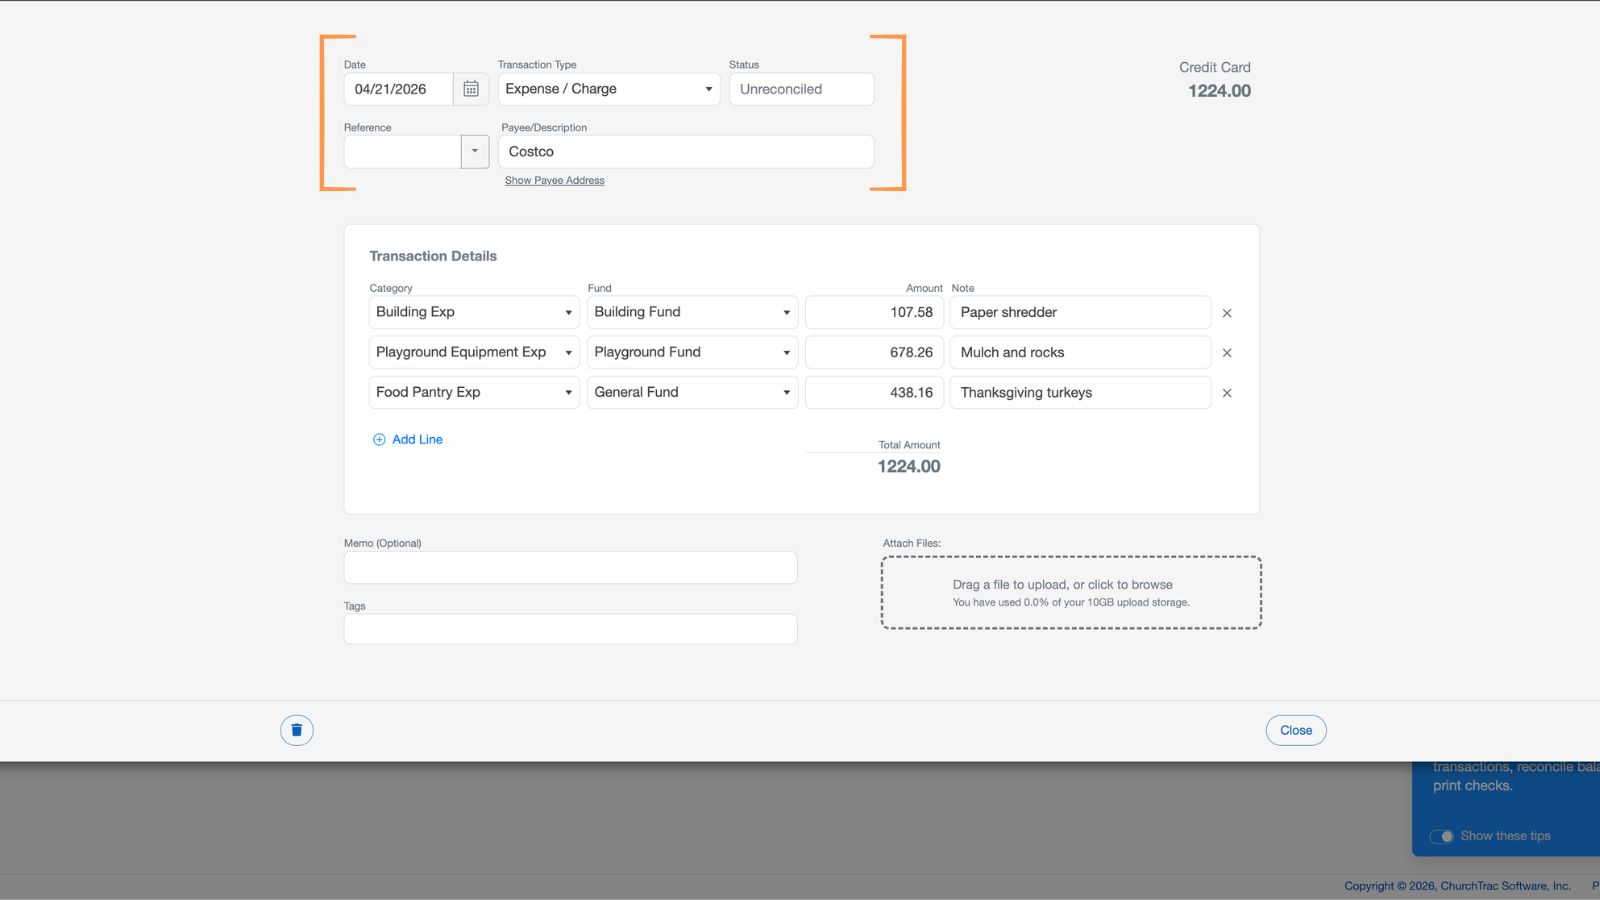Screen dimensions: 1600x900
Task: Click the Add Line plus icon
Action: 379,440
